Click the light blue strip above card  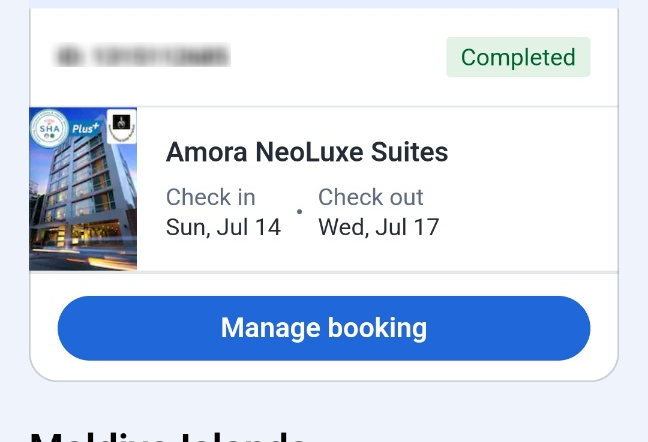[x=324, y=4]
